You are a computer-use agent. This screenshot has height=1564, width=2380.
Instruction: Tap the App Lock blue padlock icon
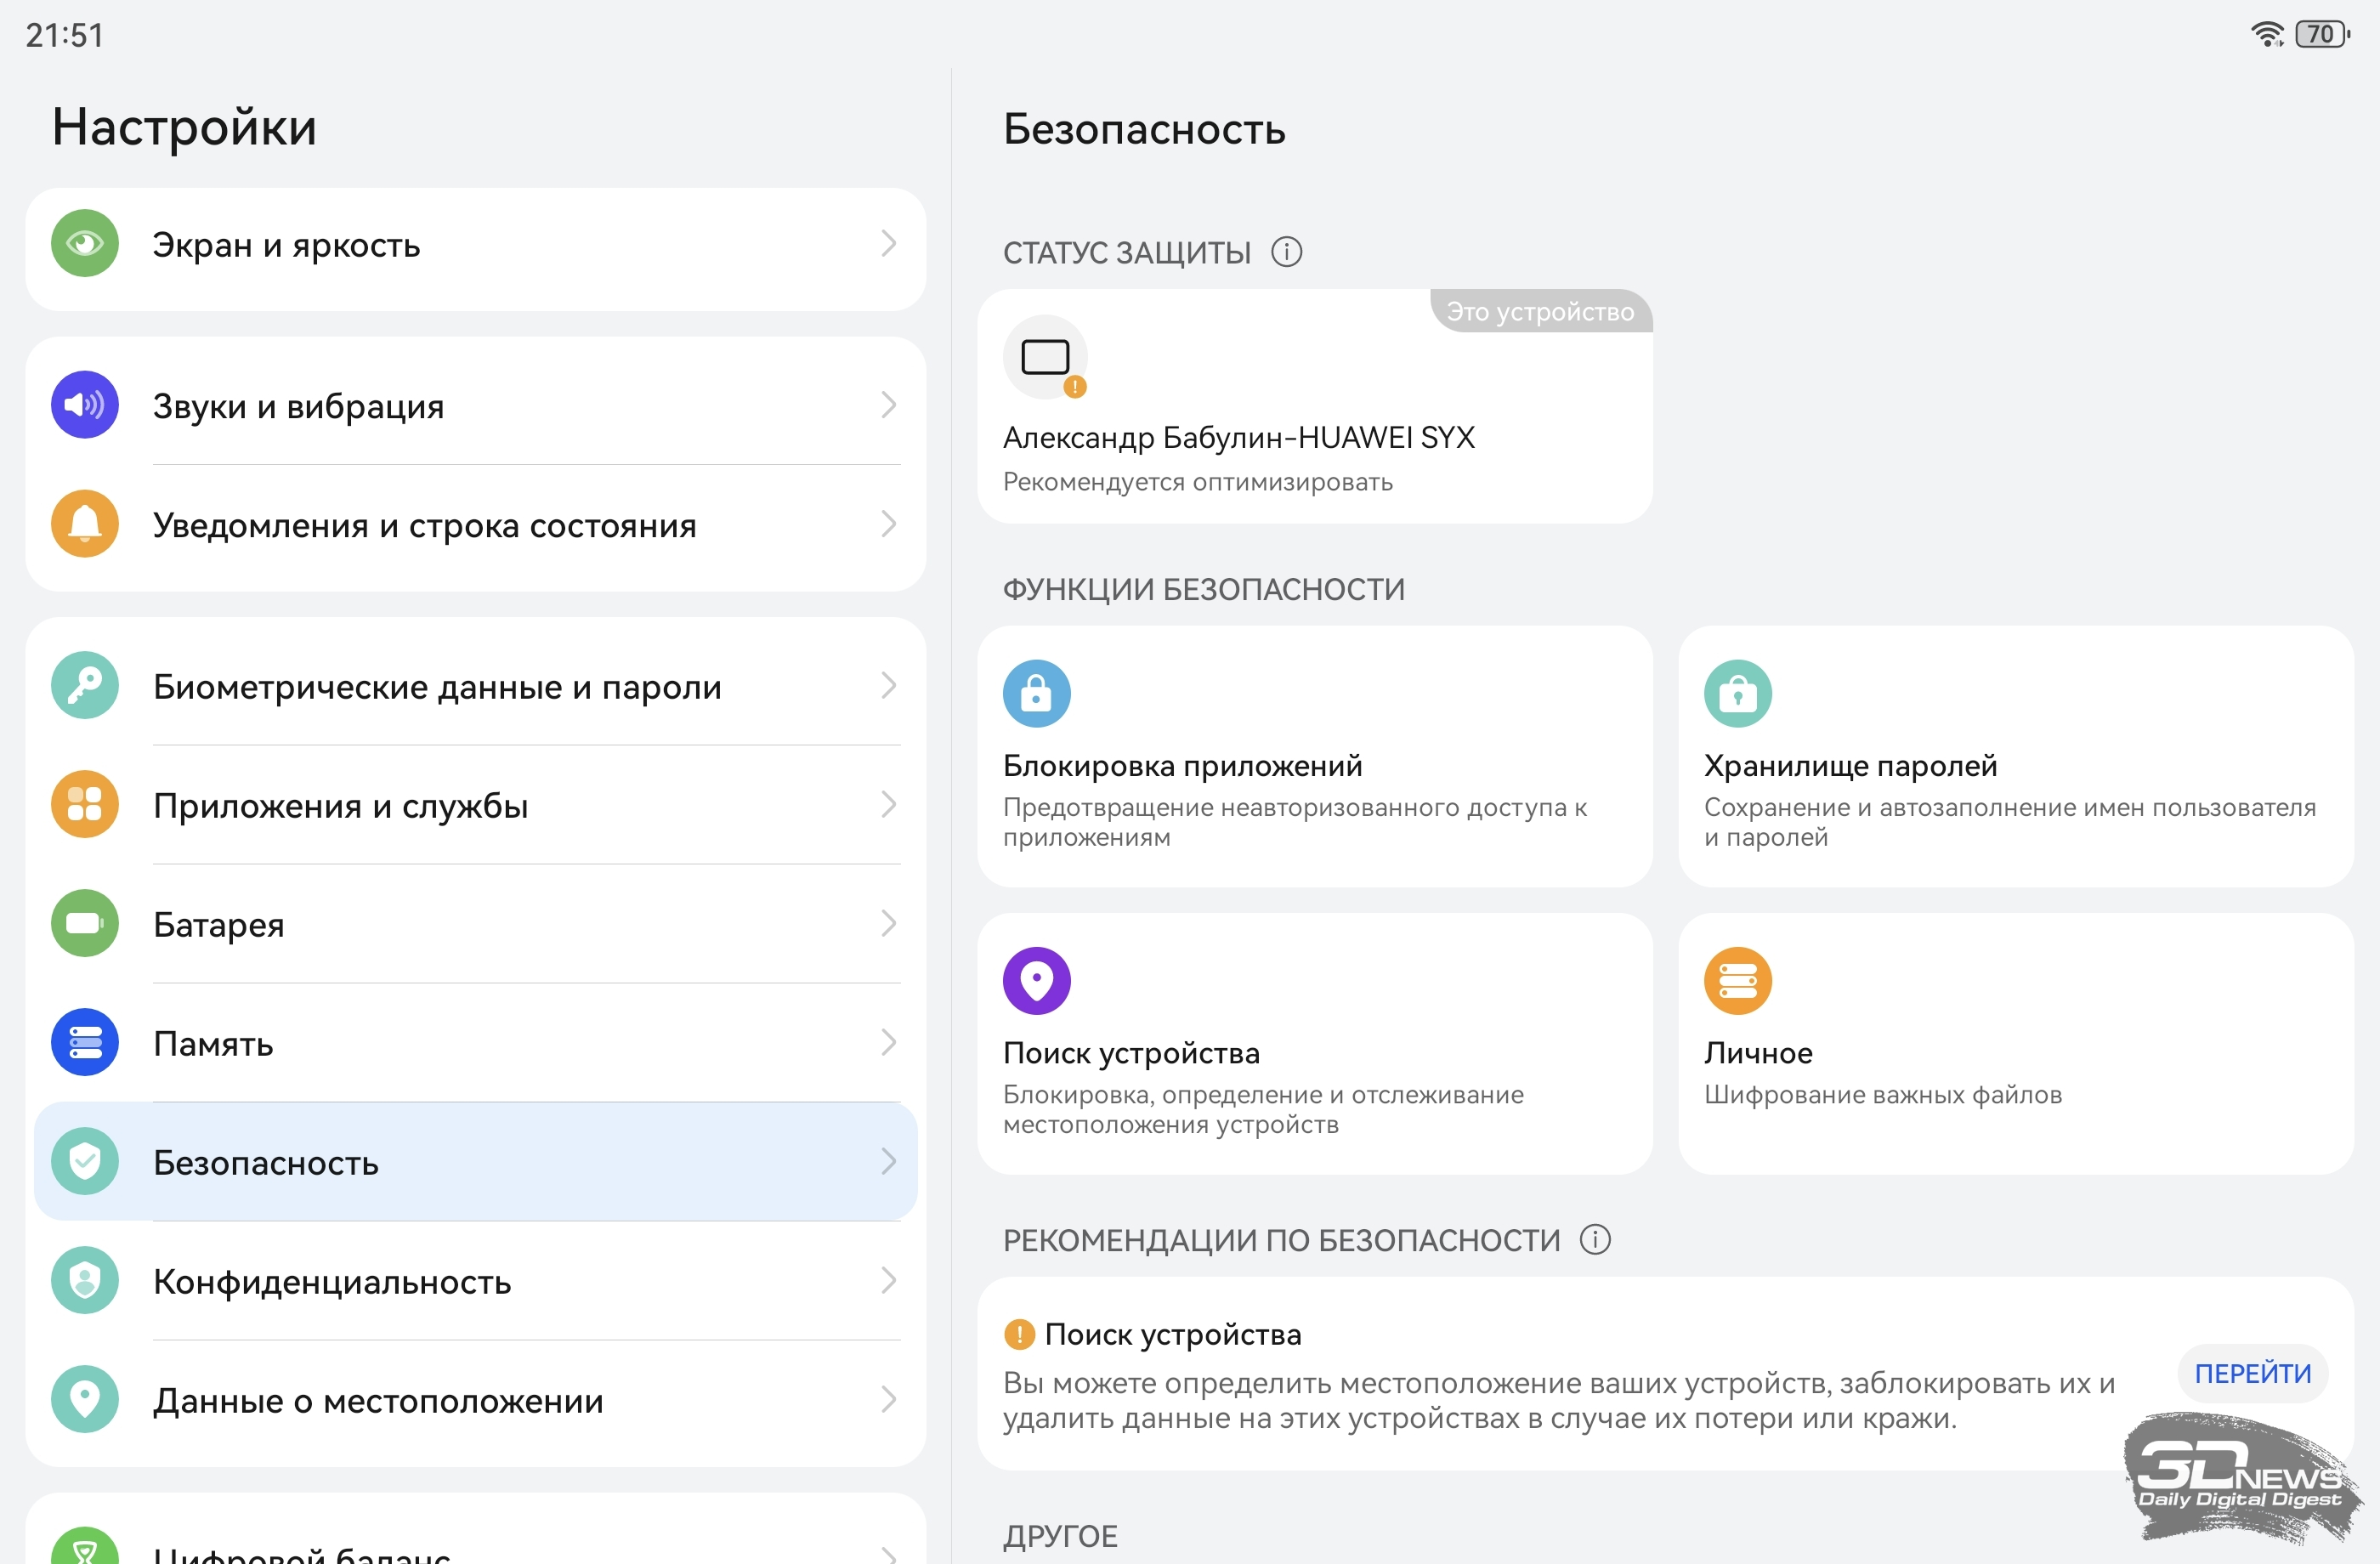coord(1036,693)
